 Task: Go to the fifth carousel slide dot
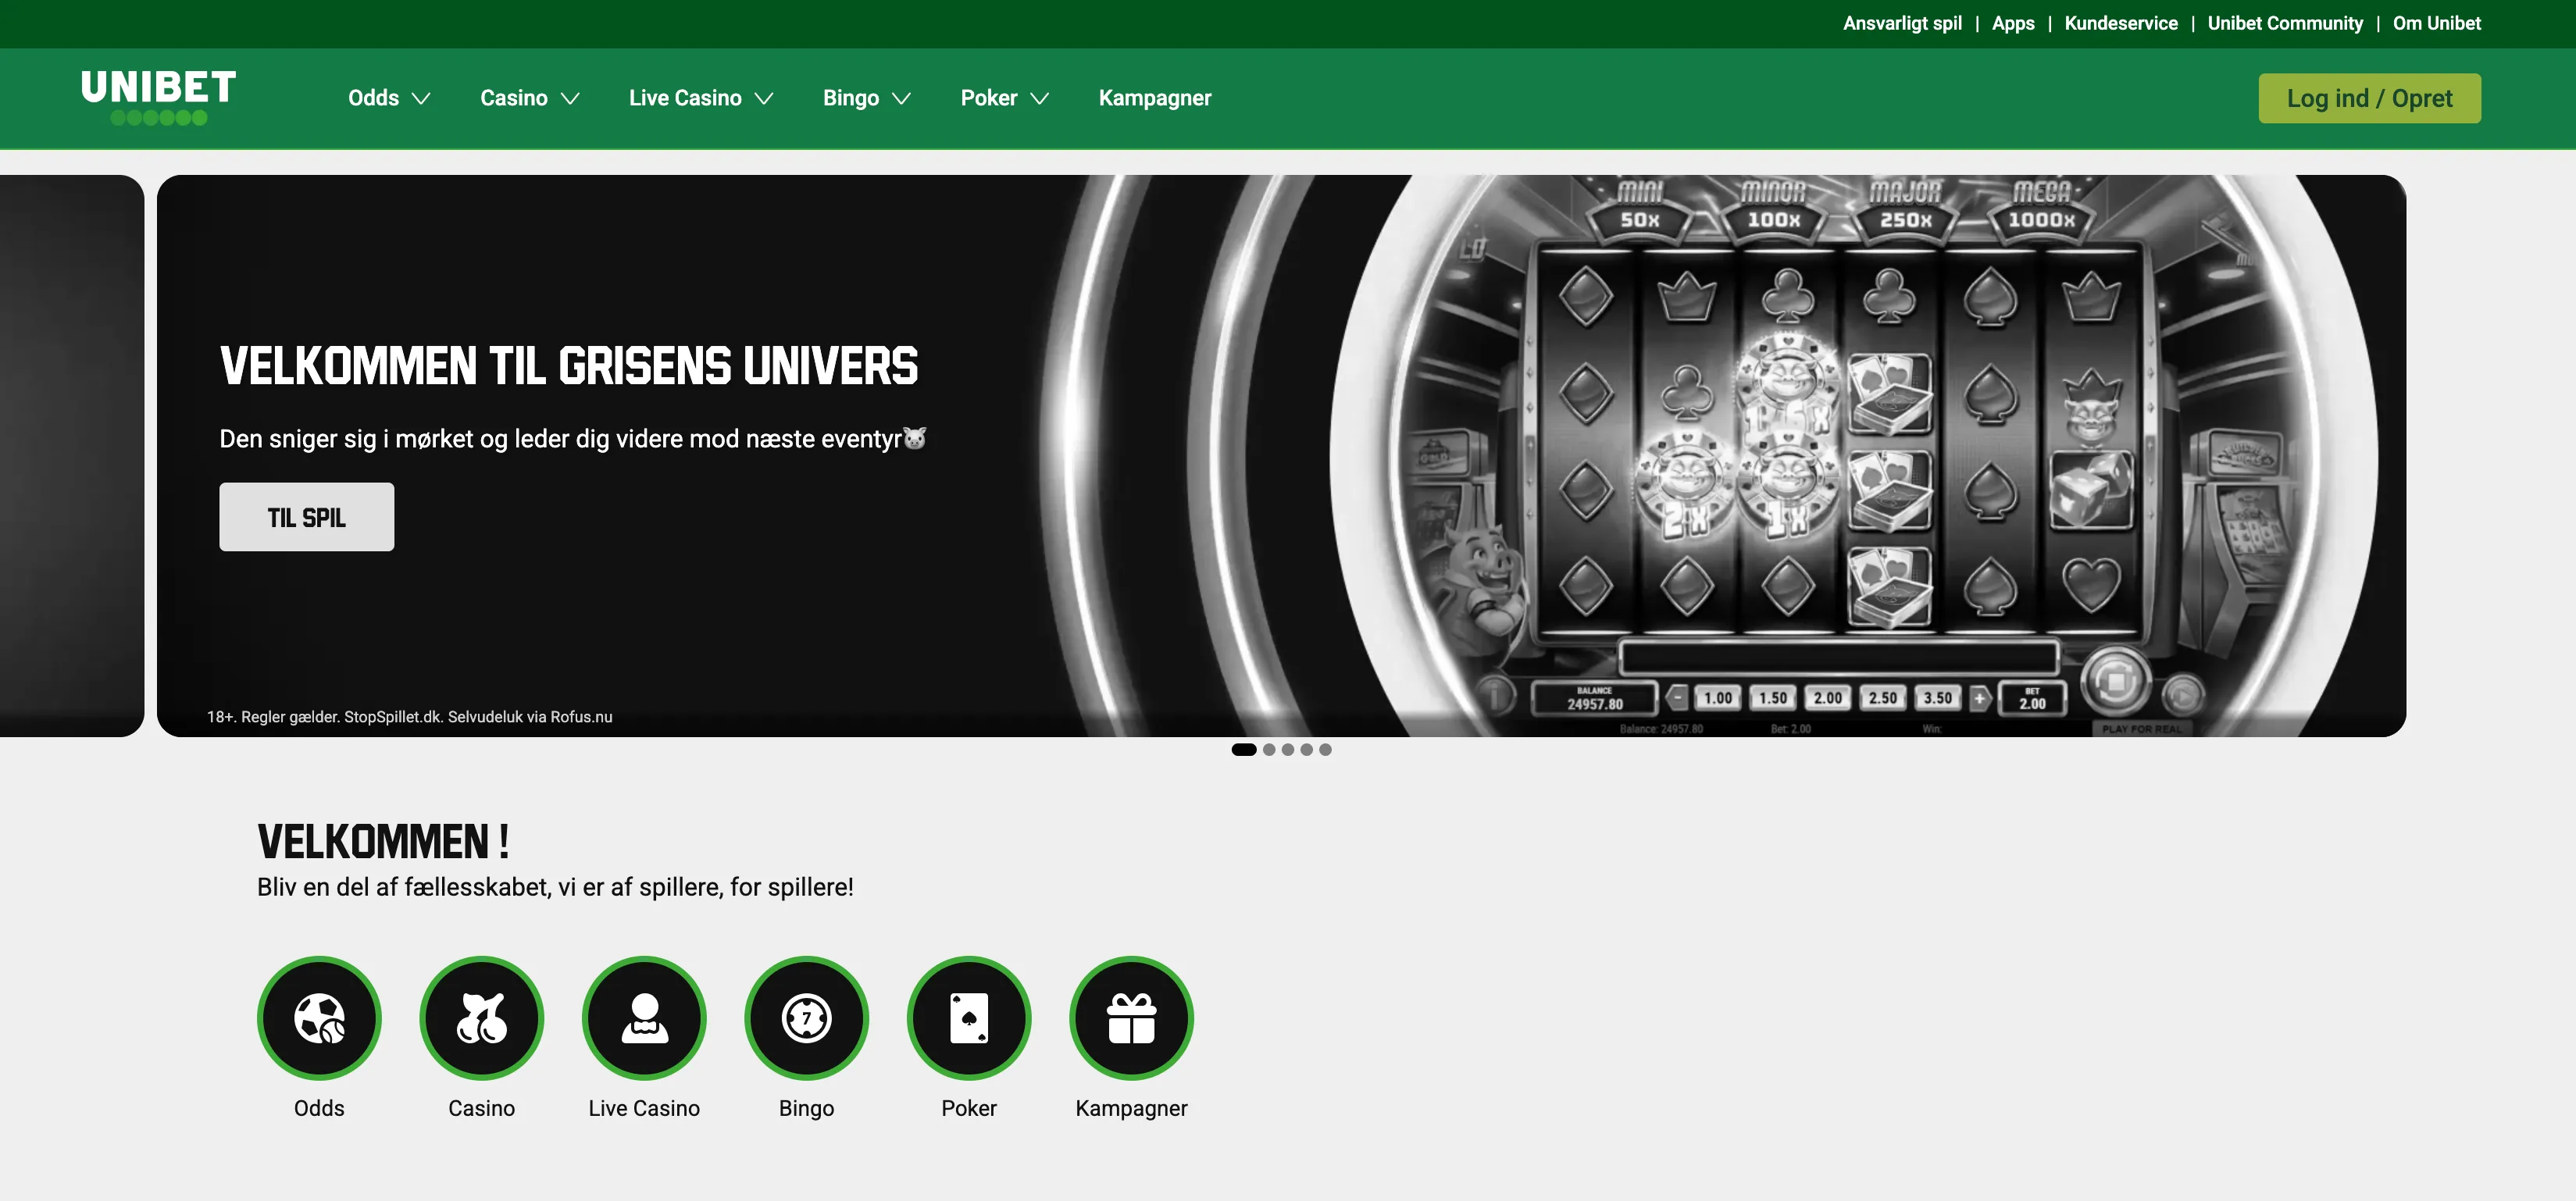coord(1325,749)
